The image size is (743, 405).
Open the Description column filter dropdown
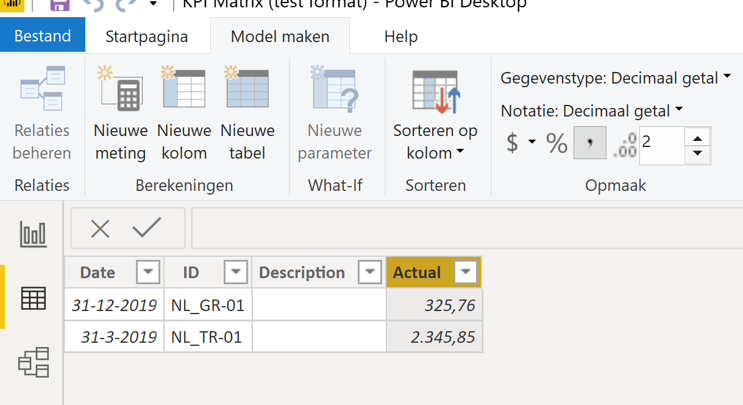[x=370, y=272]
